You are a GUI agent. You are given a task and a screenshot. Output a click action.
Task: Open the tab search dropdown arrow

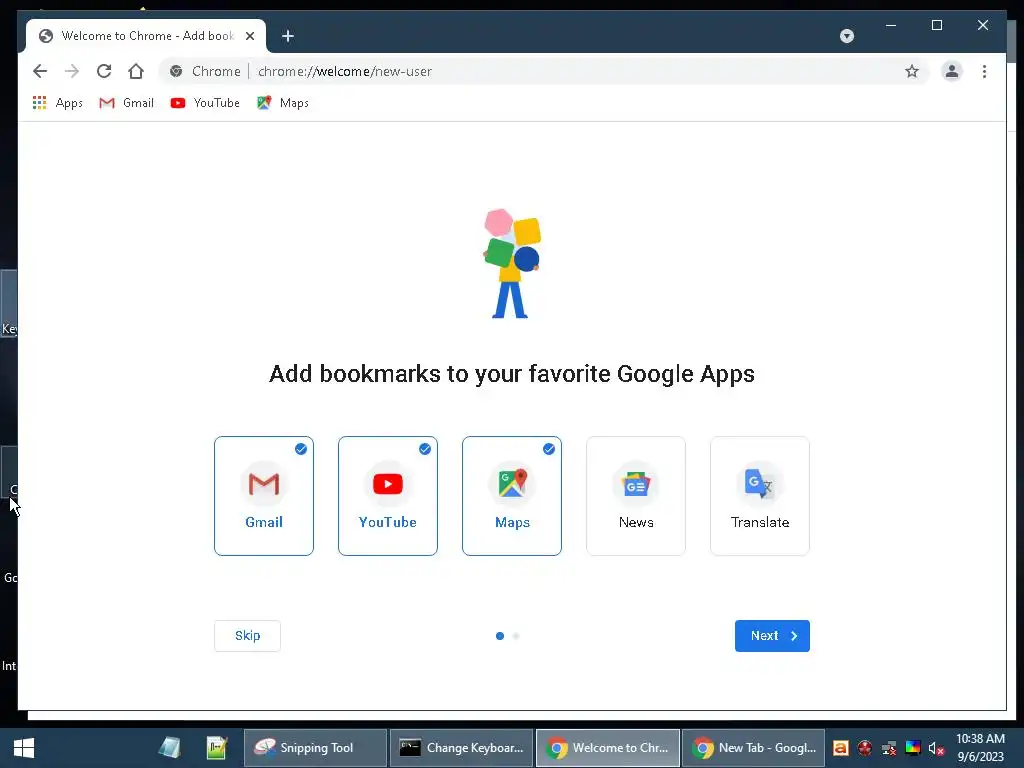pyautogui.click(x=846, y=36)
